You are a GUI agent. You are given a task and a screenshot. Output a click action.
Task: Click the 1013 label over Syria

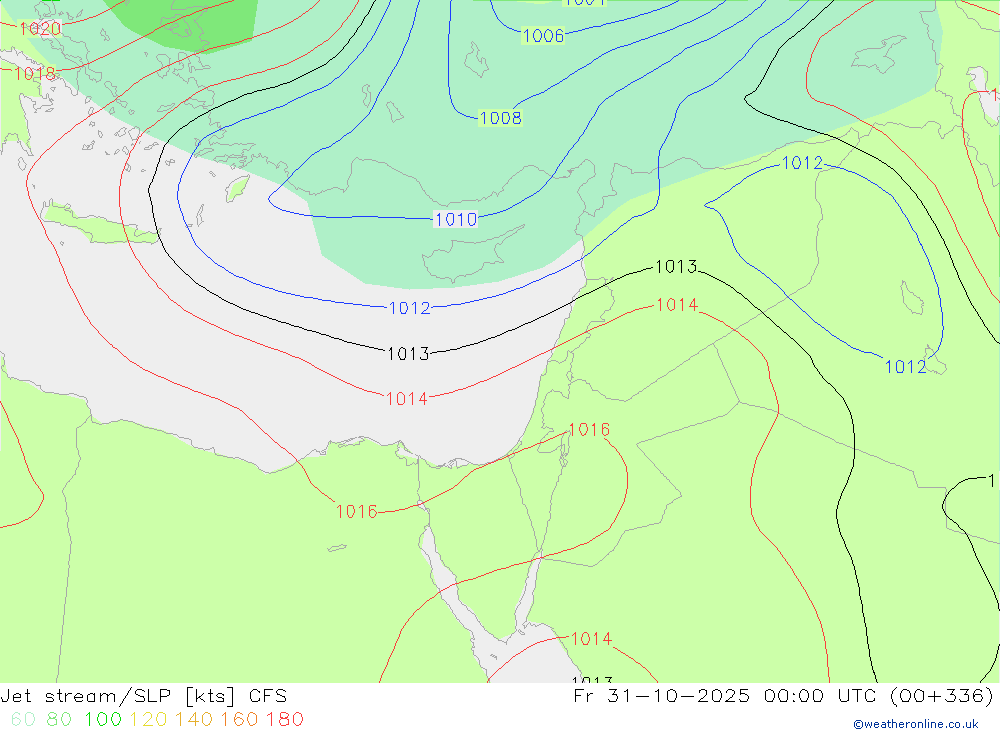coord(677,267)
